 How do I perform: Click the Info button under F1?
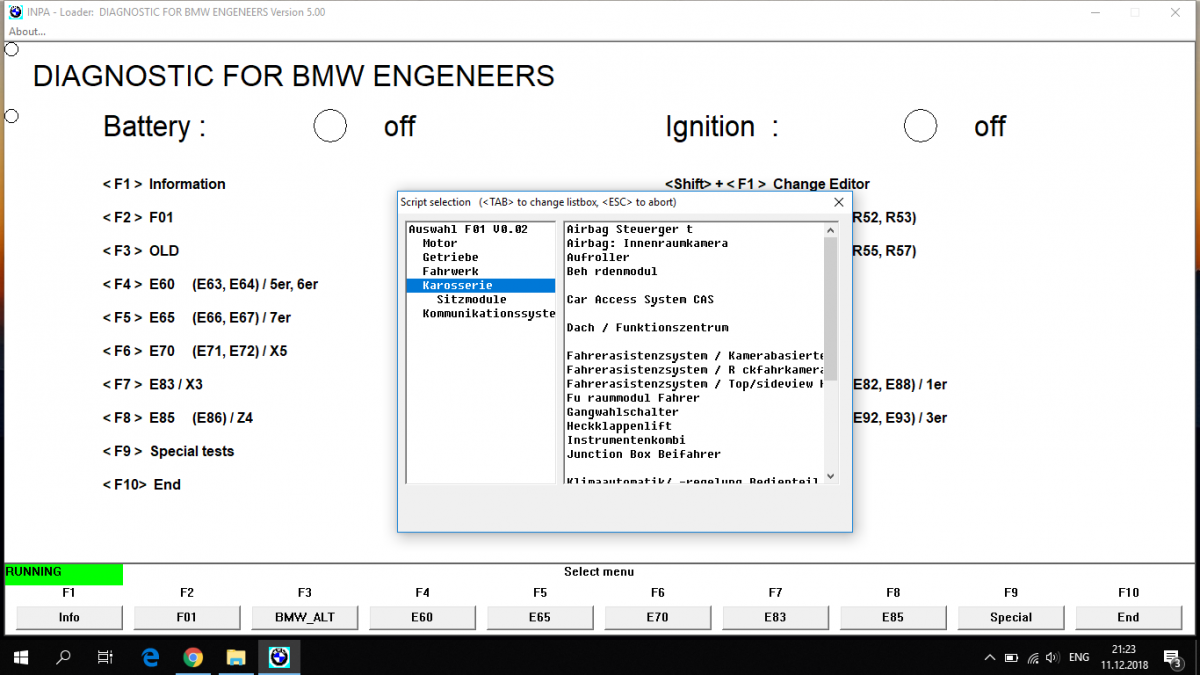(69, 617)
